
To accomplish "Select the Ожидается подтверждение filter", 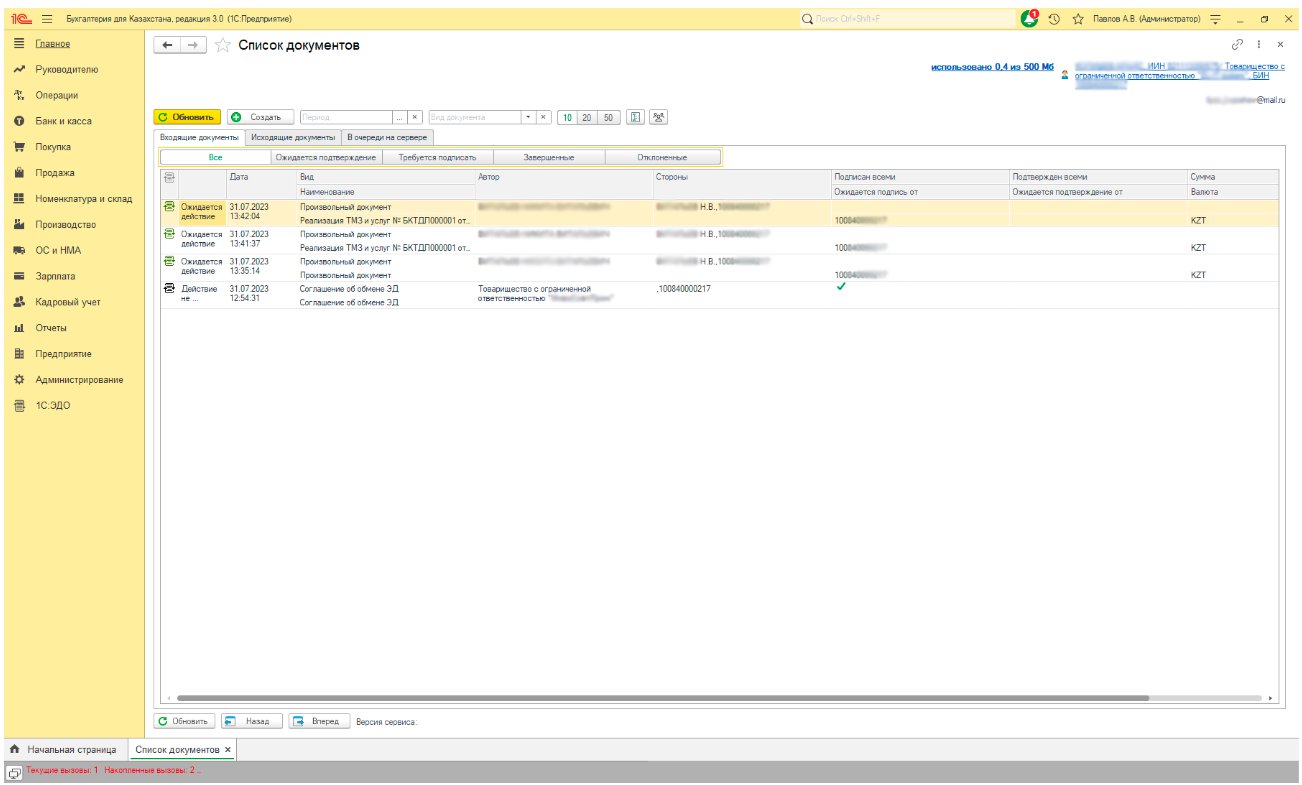I will (326, 157).
